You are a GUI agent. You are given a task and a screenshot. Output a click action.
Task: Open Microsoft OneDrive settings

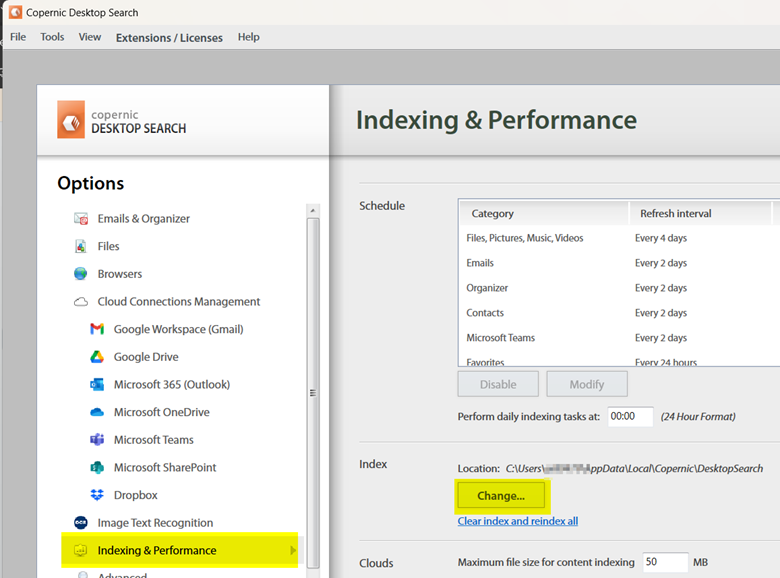(x=162, y=412)
